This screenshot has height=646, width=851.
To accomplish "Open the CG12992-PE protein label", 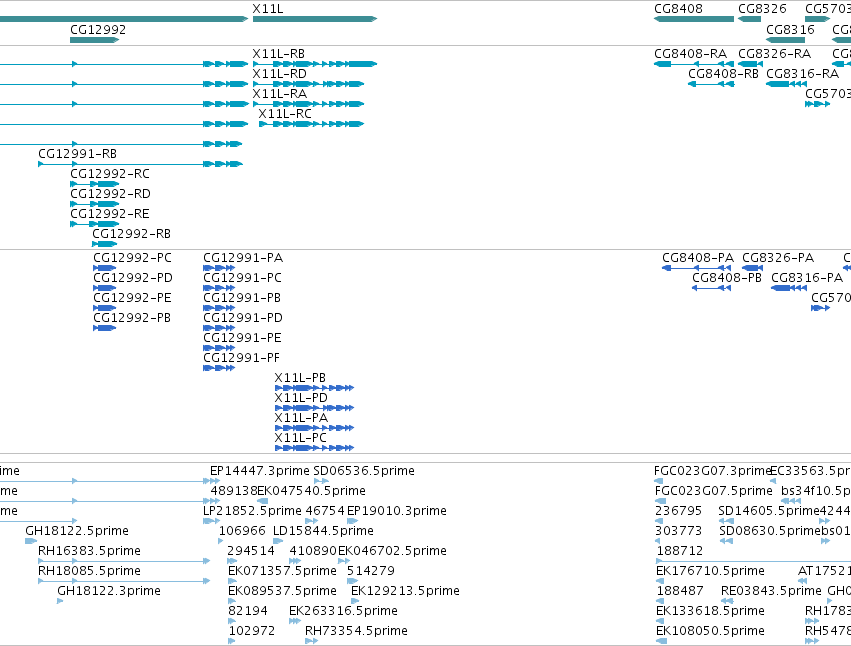I will [x=132, y=298].
